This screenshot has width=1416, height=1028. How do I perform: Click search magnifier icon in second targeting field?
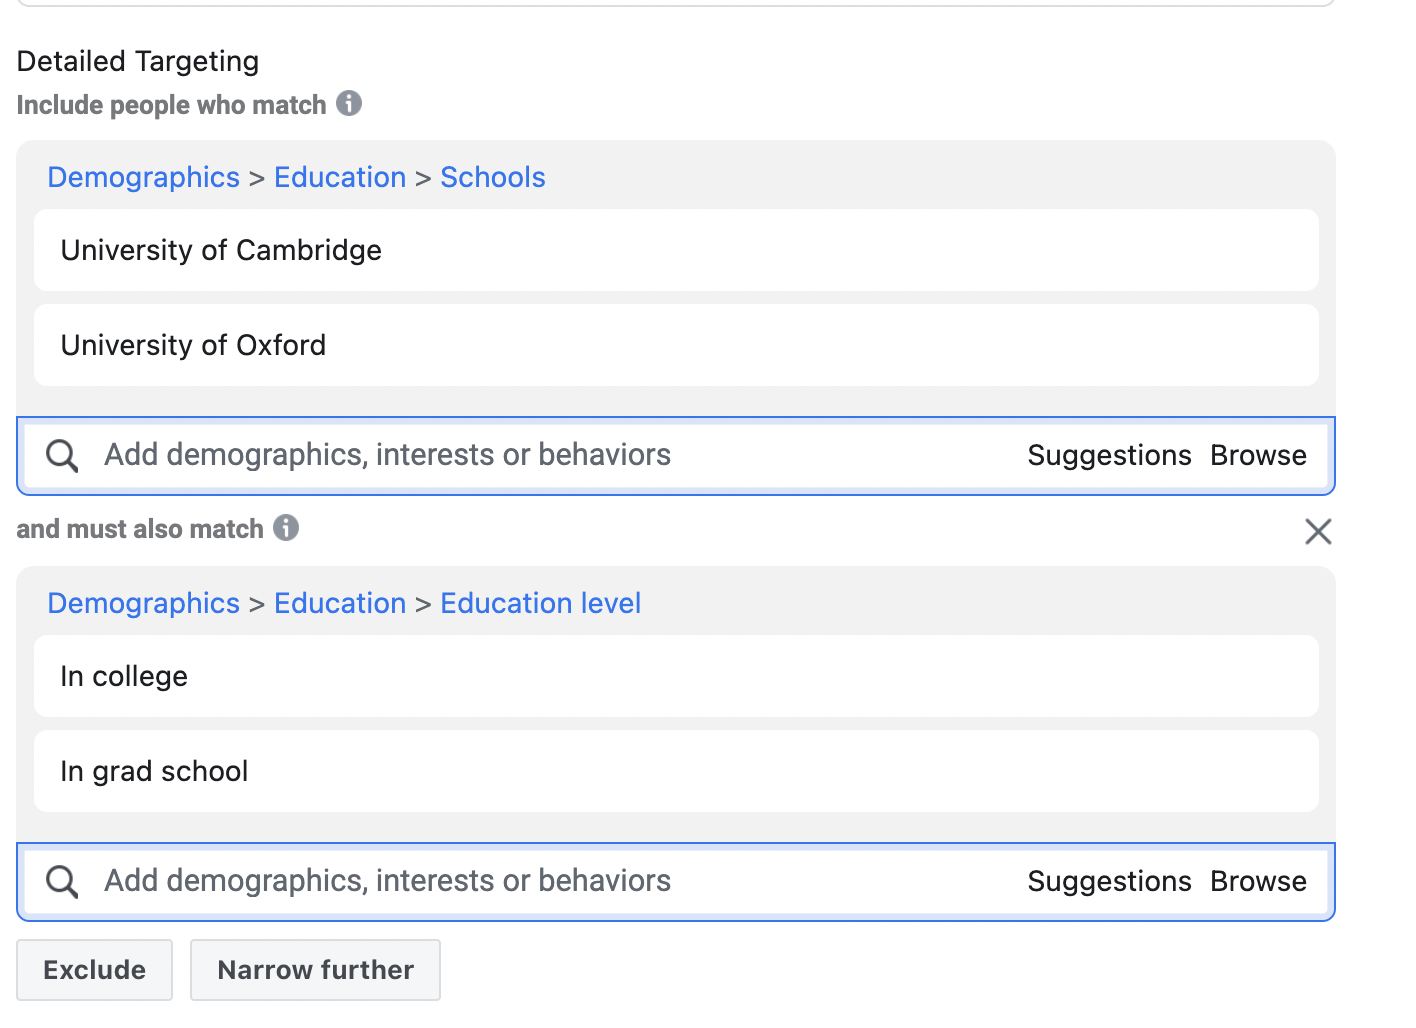pyautogui.click(x=62, y=881)
